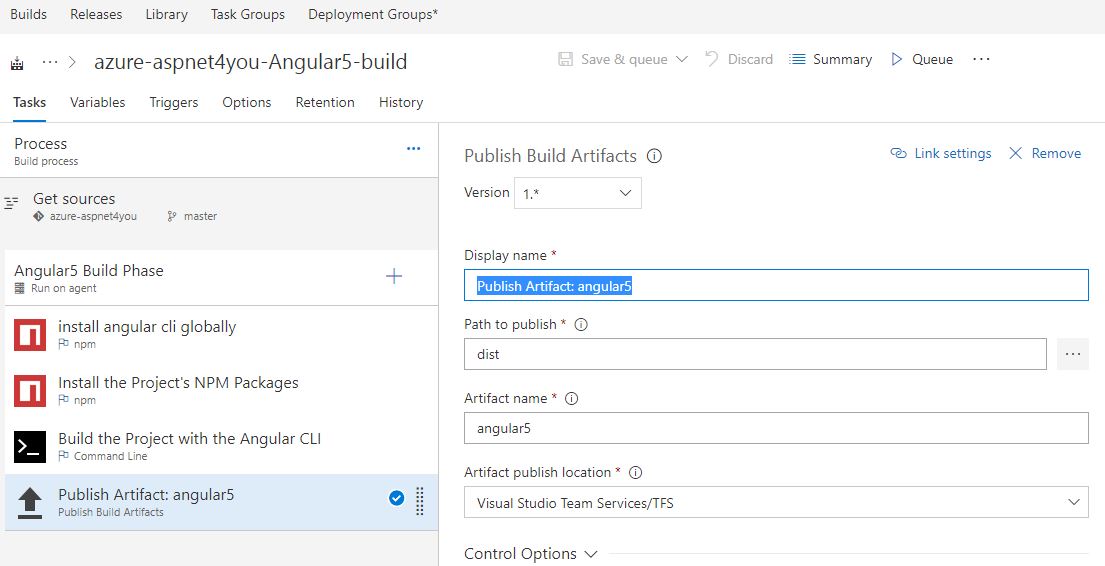Click the Command Line terminal icon
This screenshot has width=1105, height=566.
pyautogui.click(x=30, y=447)
